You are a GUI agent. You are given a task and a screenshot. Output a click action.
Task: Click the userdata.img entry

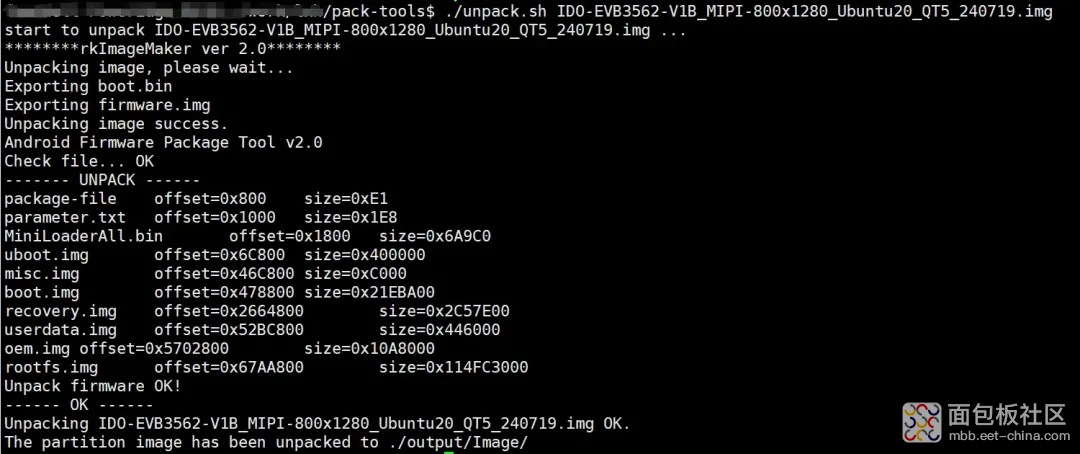tap(61, 330)
